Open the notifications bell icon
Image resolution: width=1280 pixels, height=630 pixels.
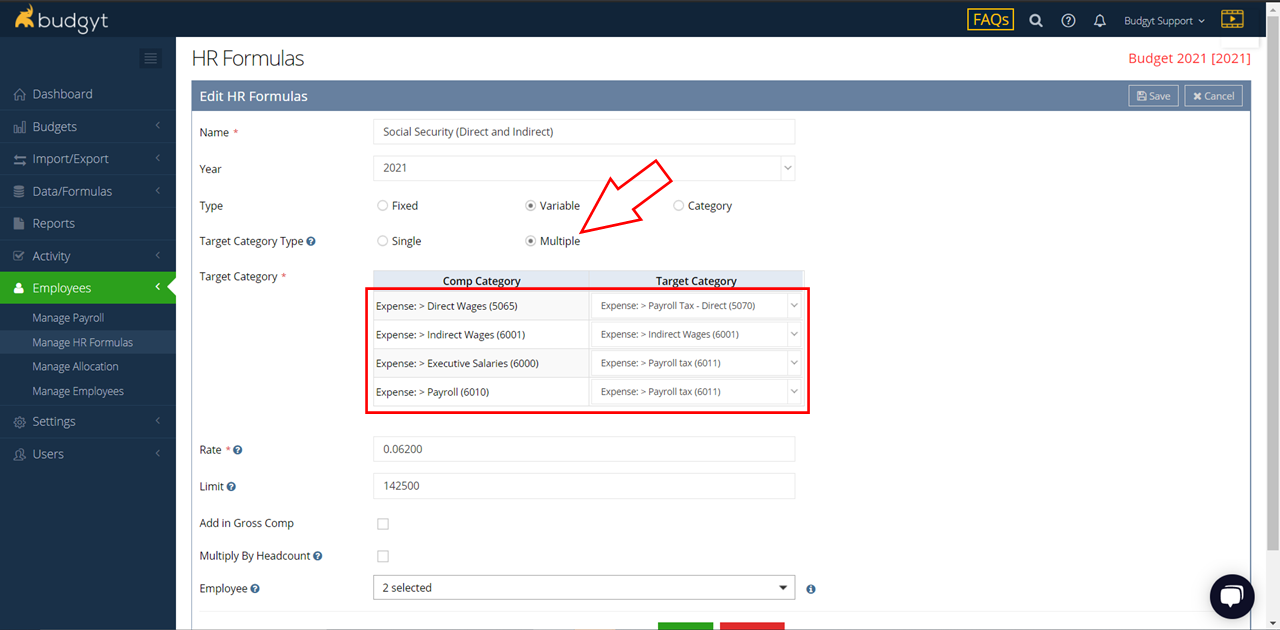1100,20
